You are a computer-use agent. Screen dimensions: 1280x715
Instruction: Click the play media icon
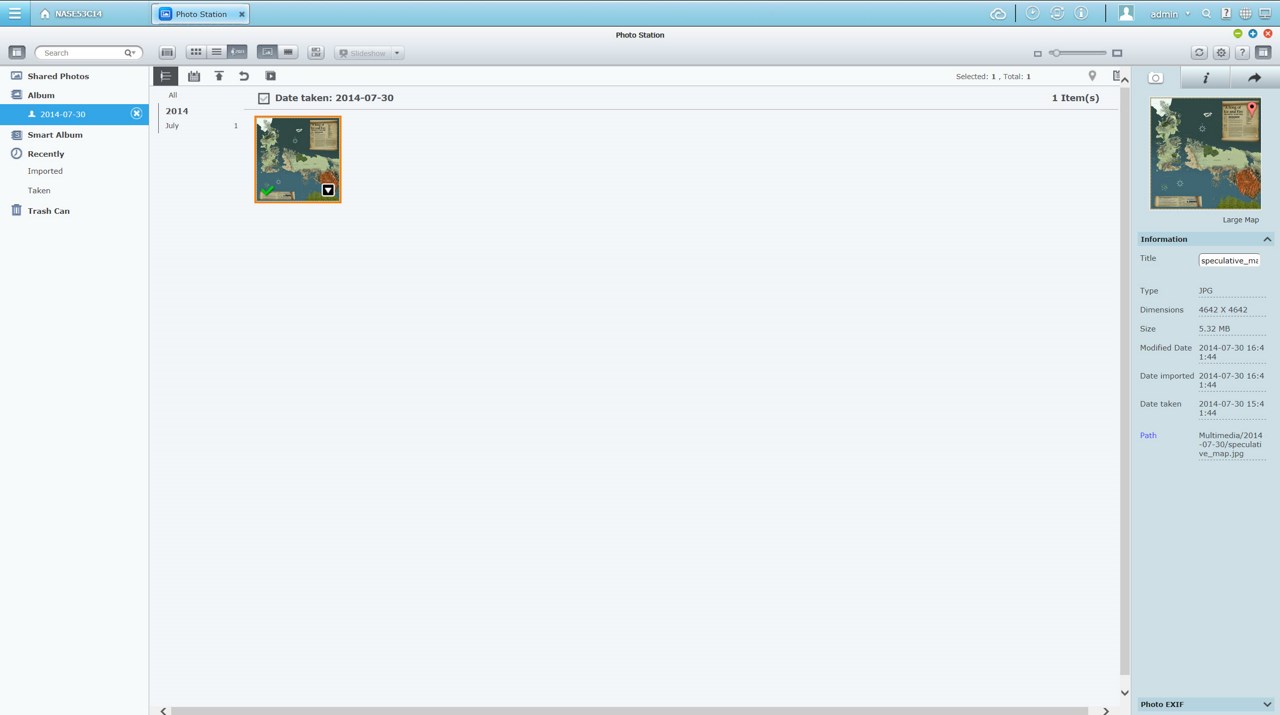(x=270, y=76)
